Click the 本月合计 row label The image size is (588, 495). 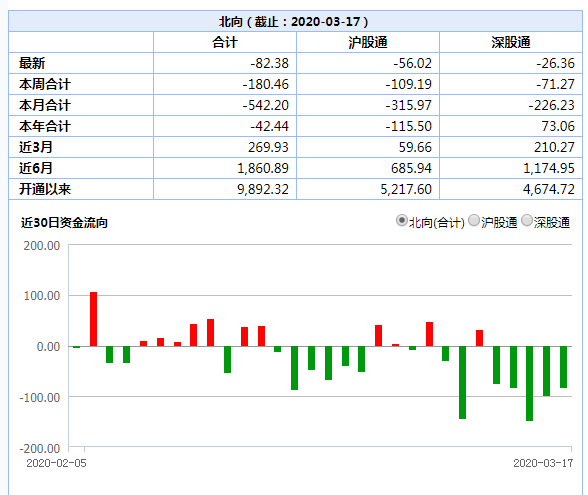[45, 105]
